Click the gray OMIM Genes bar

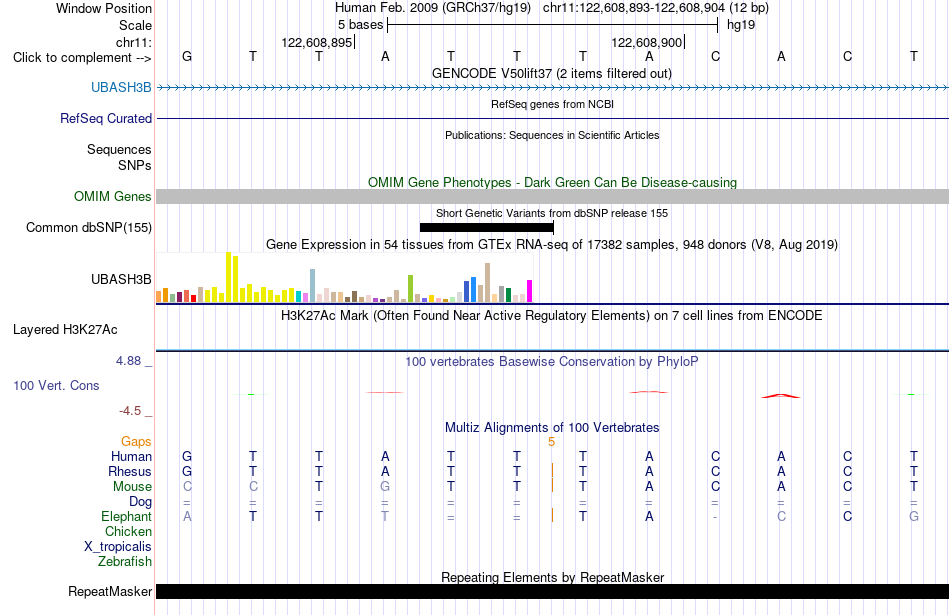tap(553, 196)
